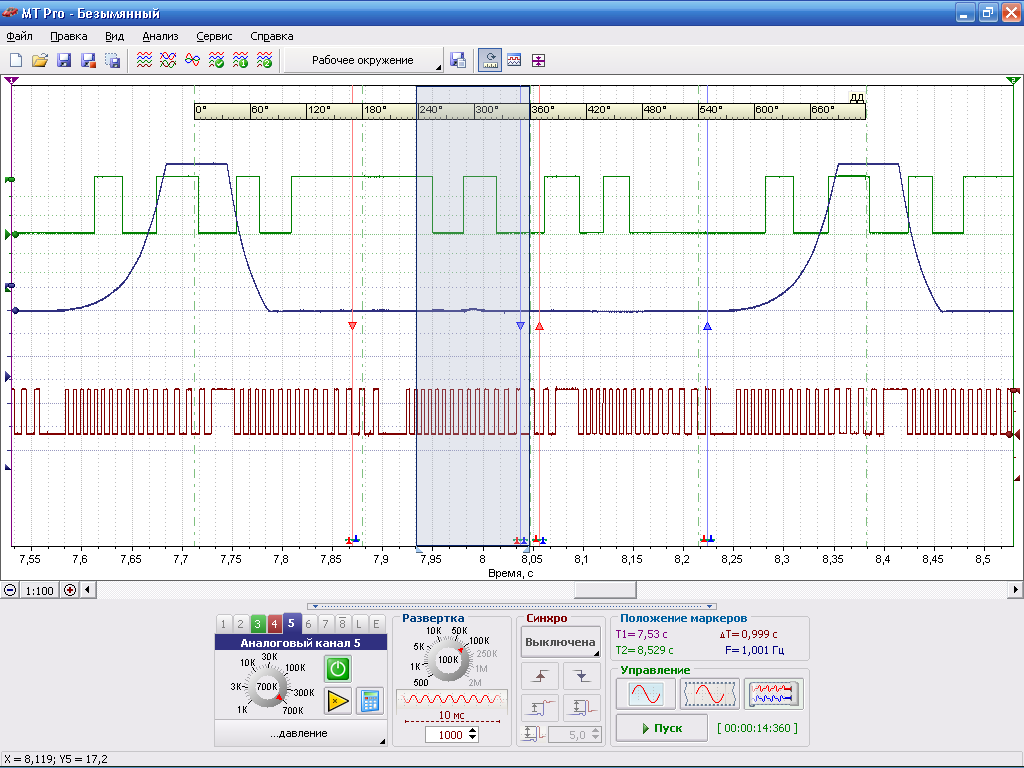1024x768 pixels.
Task: Click the first blue floppy save icon
Action: (x=64, y=61)
